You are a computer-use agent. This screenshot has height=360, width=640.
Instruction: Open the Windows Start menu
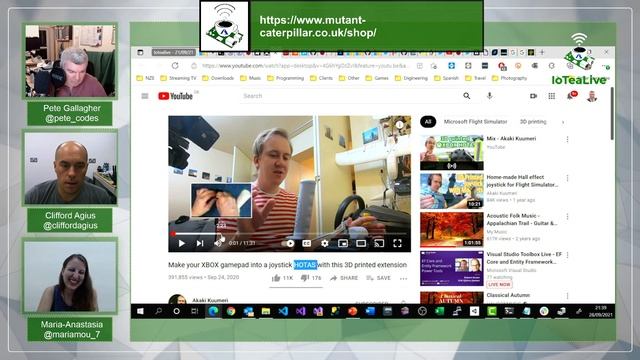(x=140, y=311)
